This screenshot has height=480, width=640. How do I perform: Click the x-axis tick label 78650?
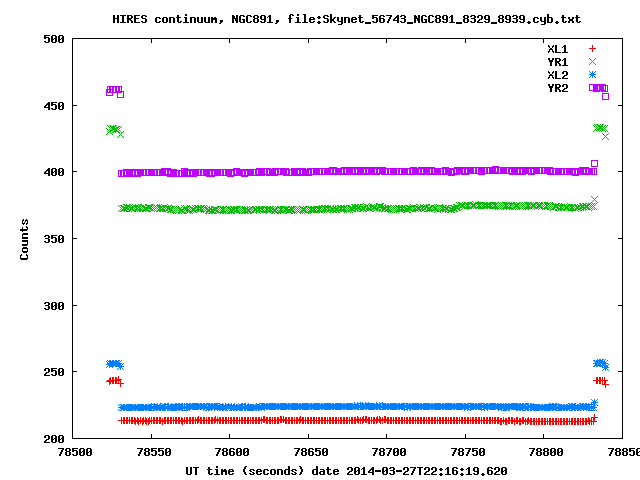(x=311, y=452)
